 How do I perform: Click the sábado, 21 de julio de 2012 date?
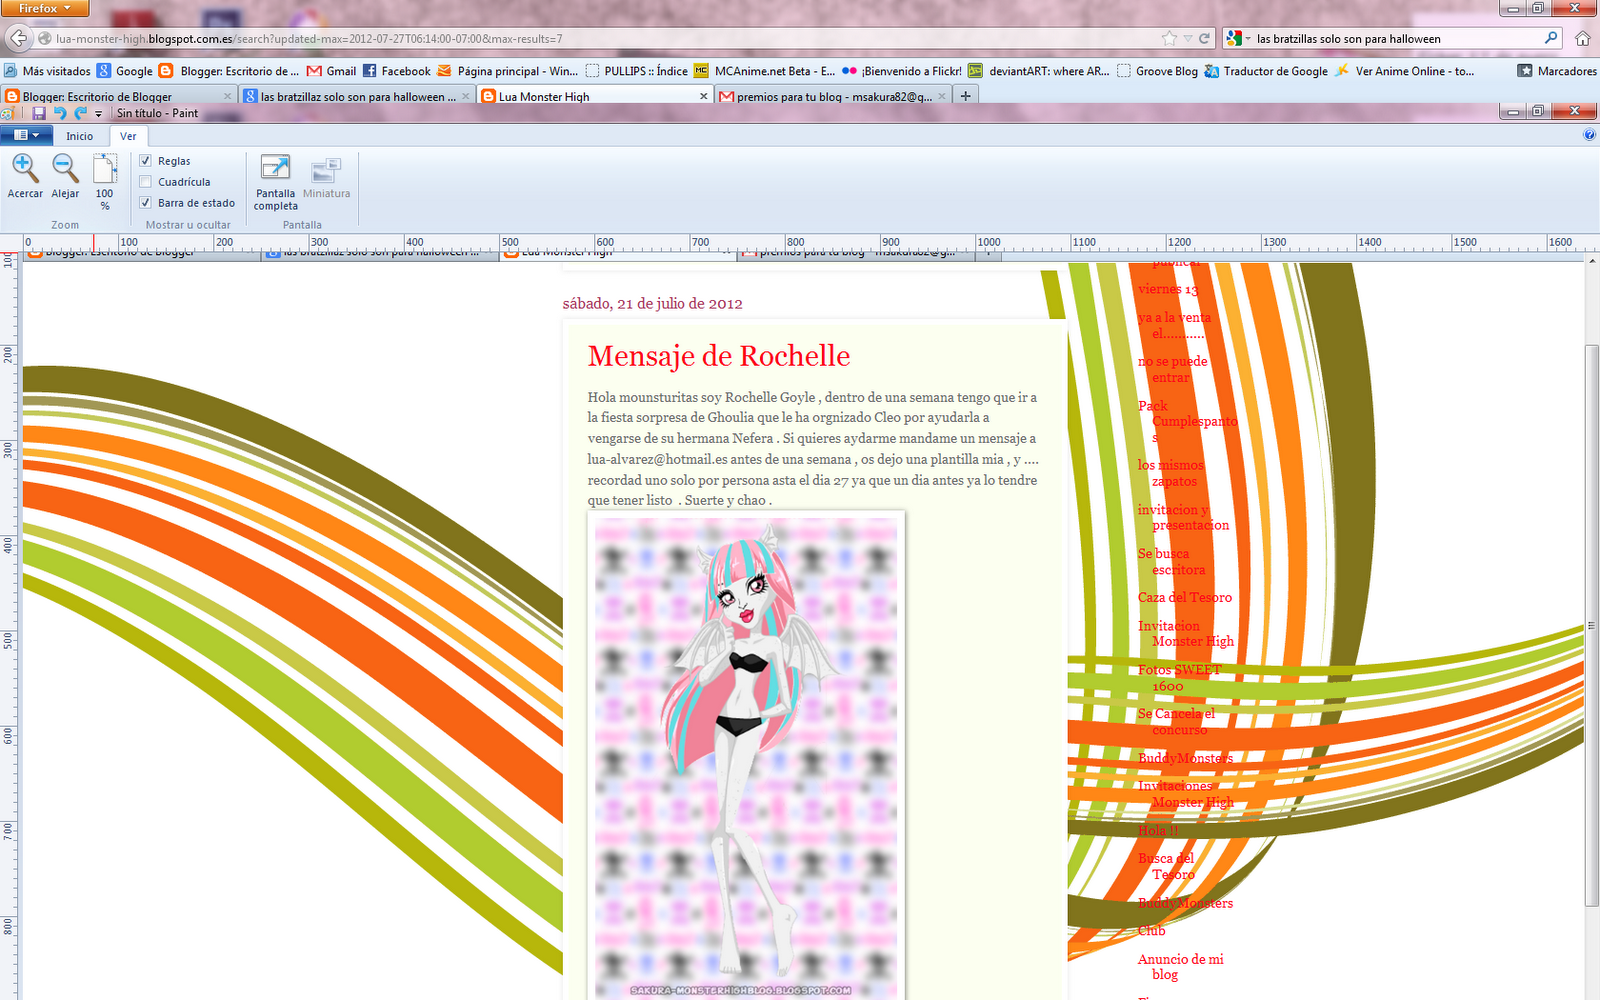(652, 304)
